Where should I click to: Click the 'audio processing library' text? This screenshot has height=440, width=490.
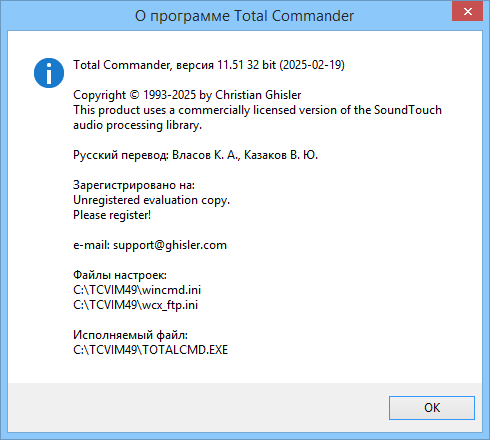point(137,125)
